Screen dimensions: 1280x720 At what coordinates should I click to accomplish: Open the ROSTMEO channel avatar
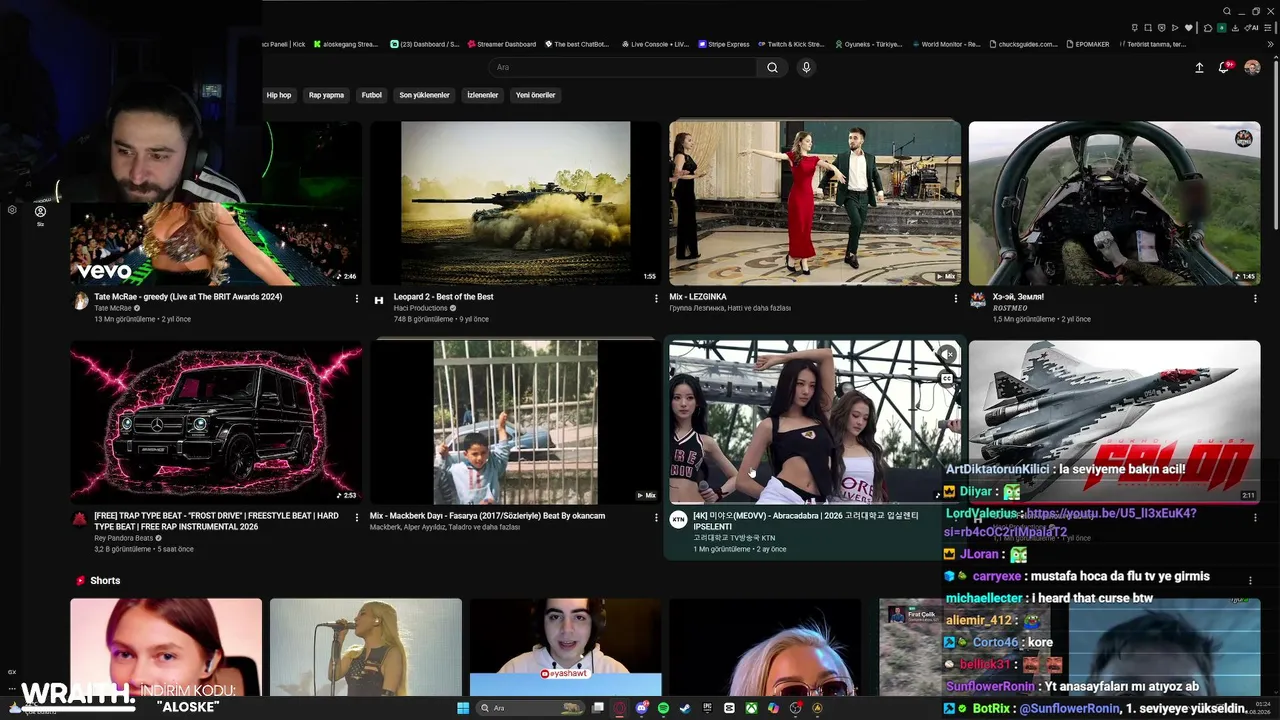point(978,301)
